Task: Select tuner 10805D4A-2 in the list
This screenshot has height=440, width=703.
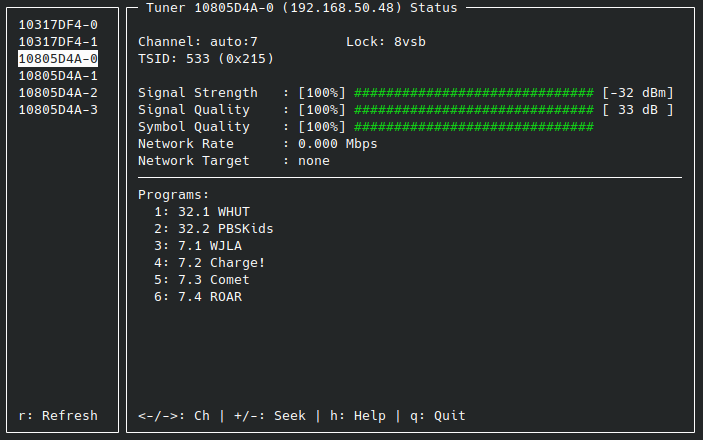Action: (x=58, y=92)
